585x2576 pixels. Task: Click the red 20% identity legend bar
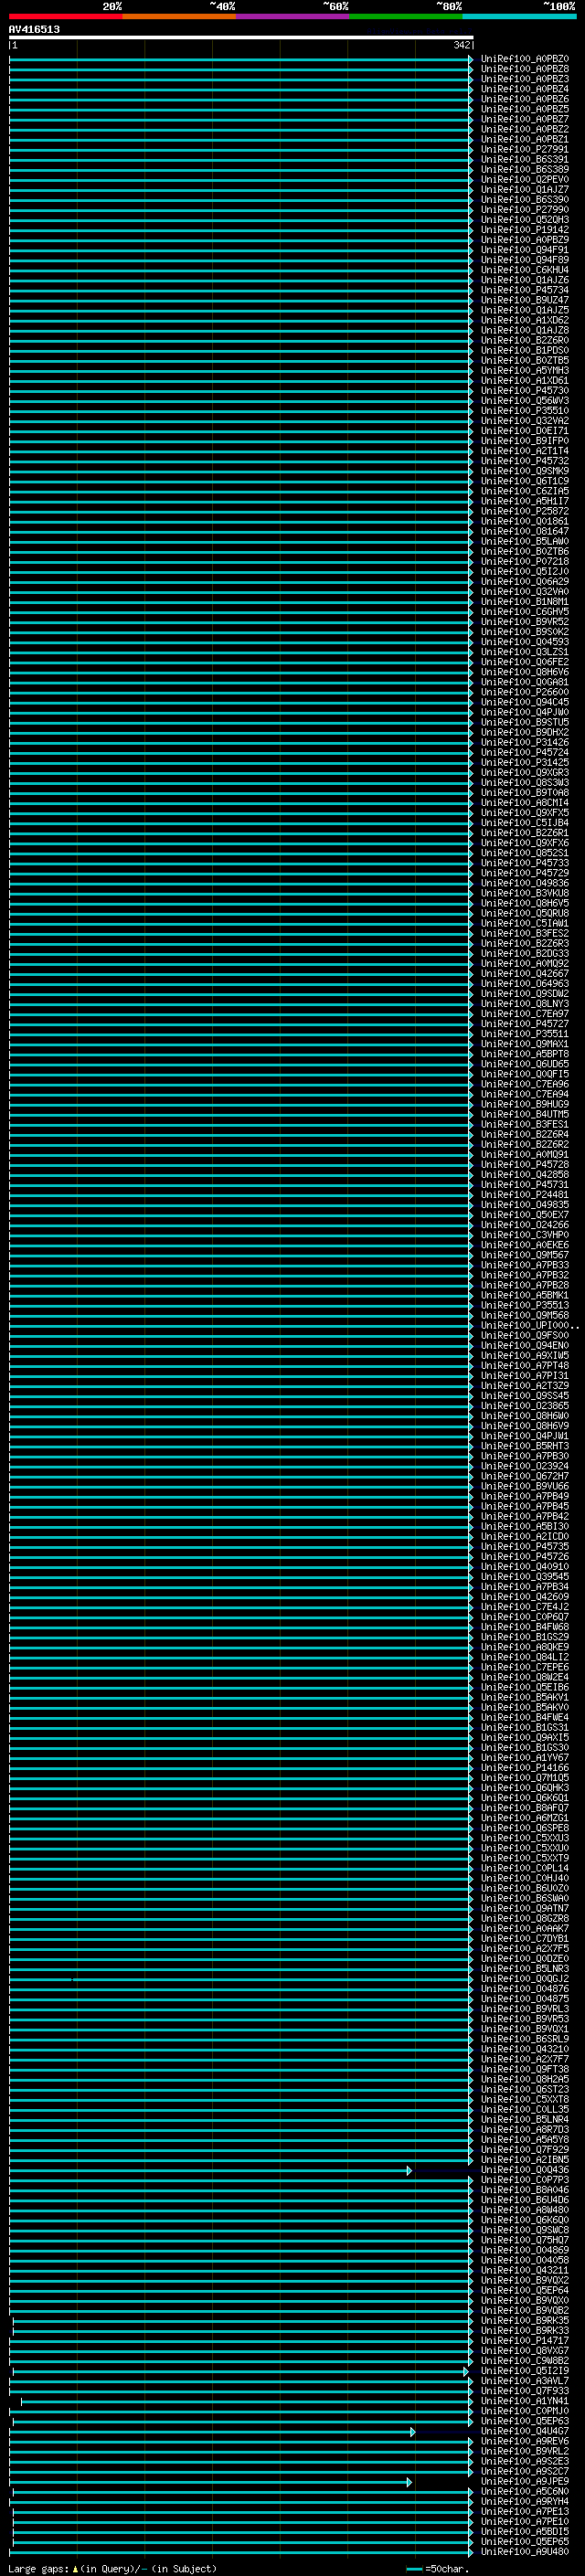pos(66,16)
